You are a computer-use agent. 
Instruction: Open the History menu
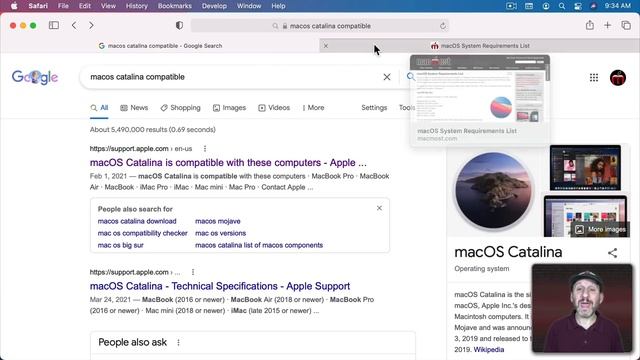[137, 6]
